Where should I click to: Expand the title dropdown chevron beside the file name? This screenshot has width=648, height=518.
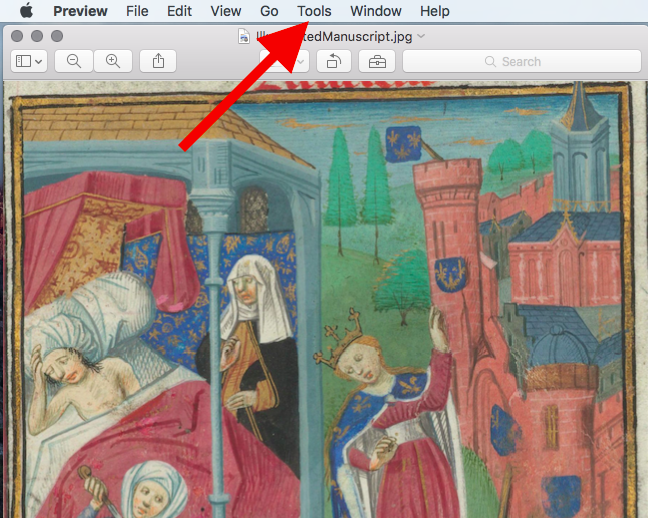421,36
